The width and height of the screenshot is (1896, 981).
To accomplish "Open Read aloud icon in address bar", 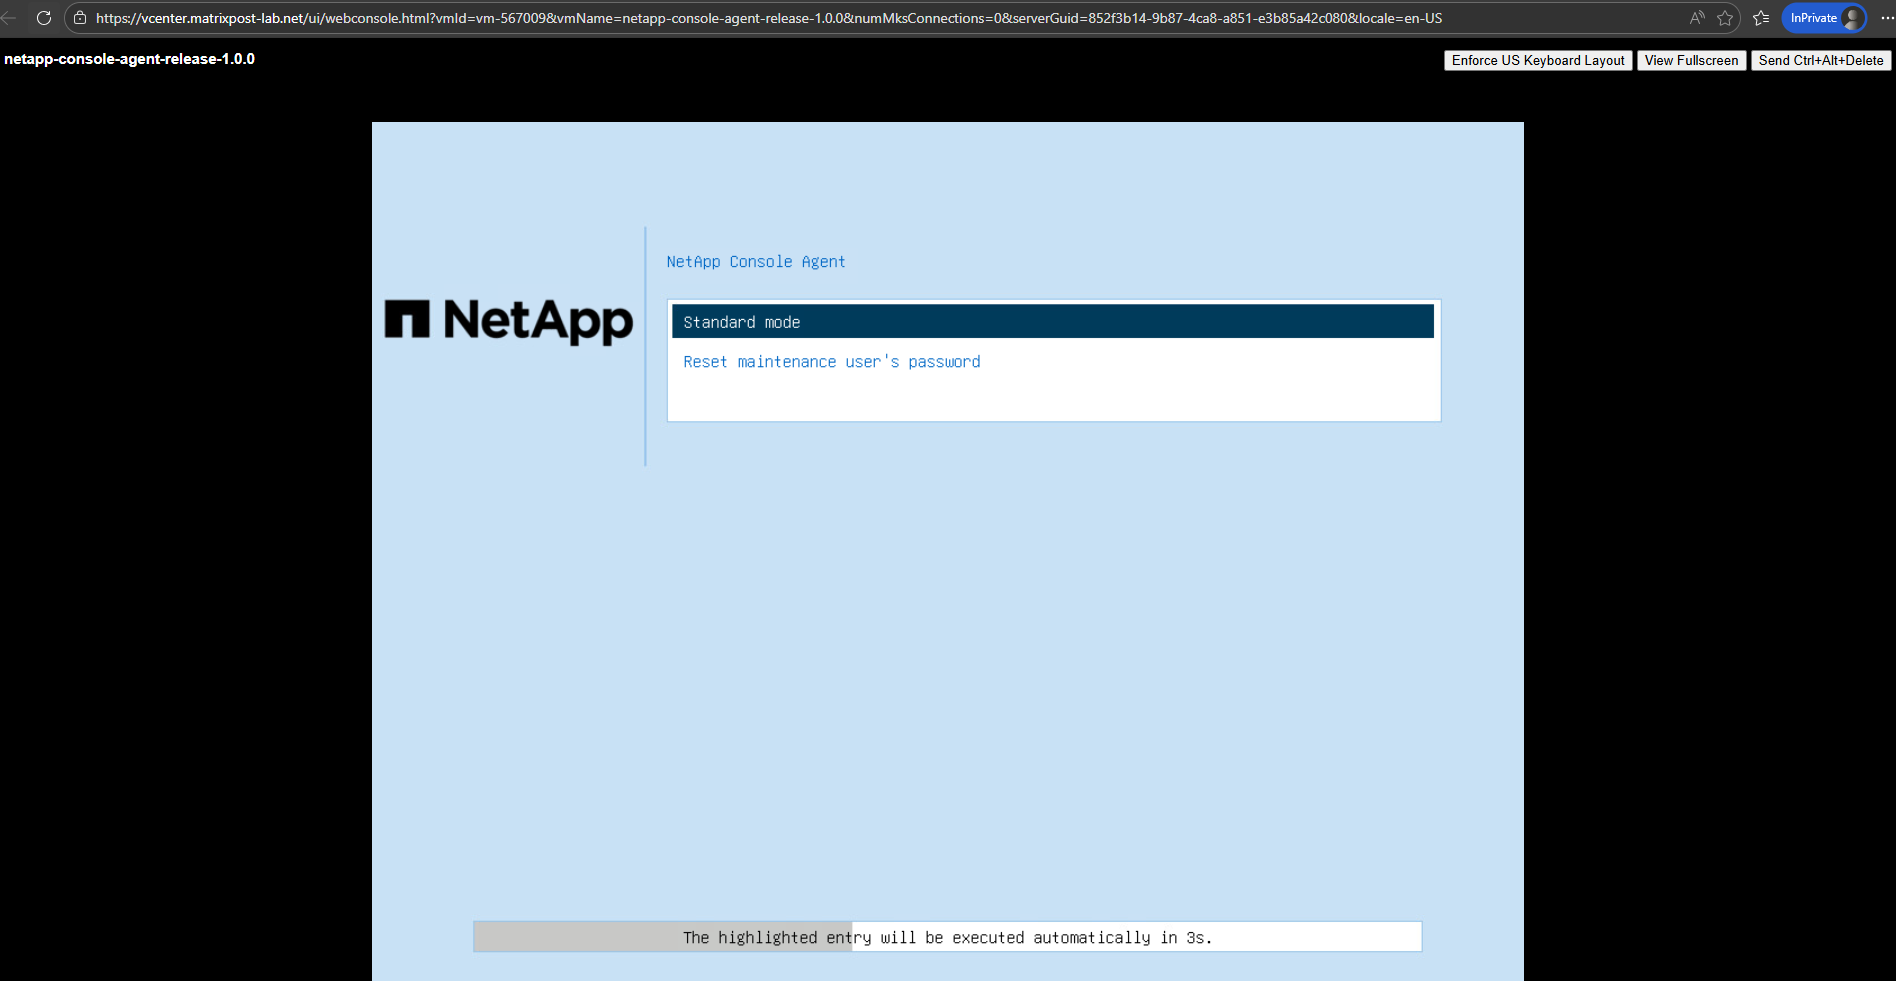I will point(1697,18).
